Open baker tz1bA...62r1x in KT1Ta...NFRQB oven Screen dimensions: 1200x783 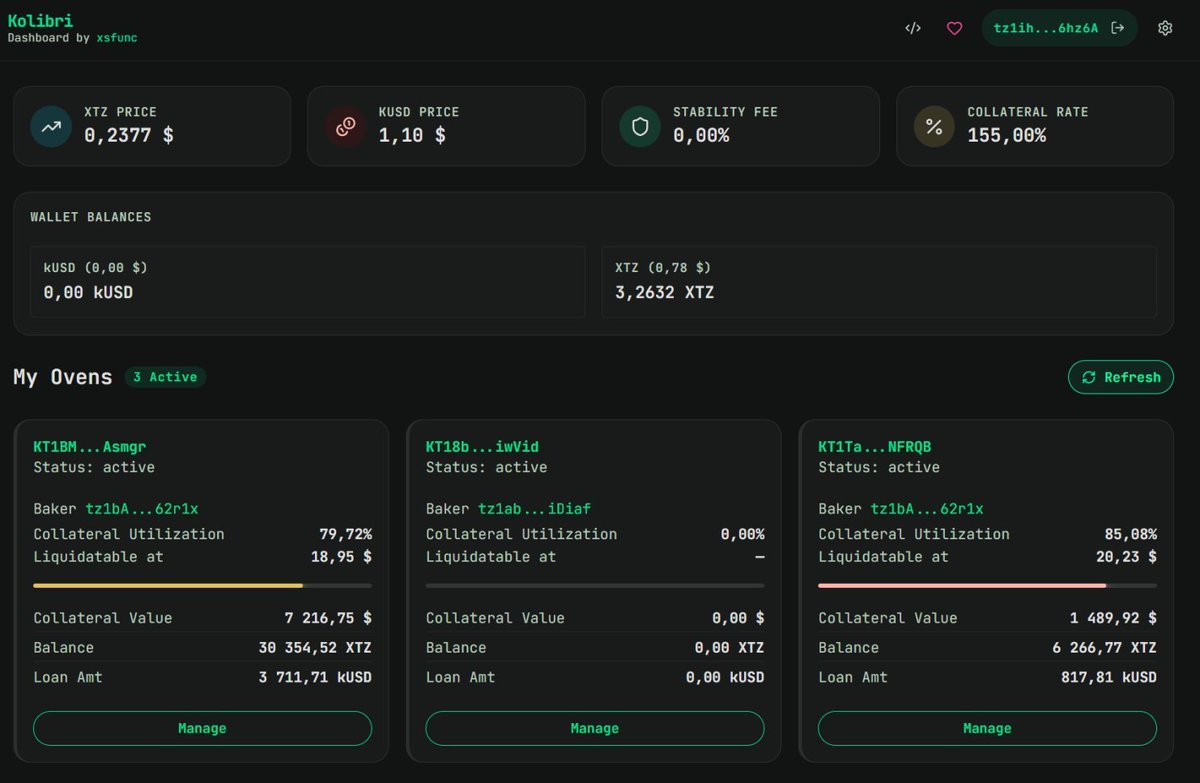(927, 509)
